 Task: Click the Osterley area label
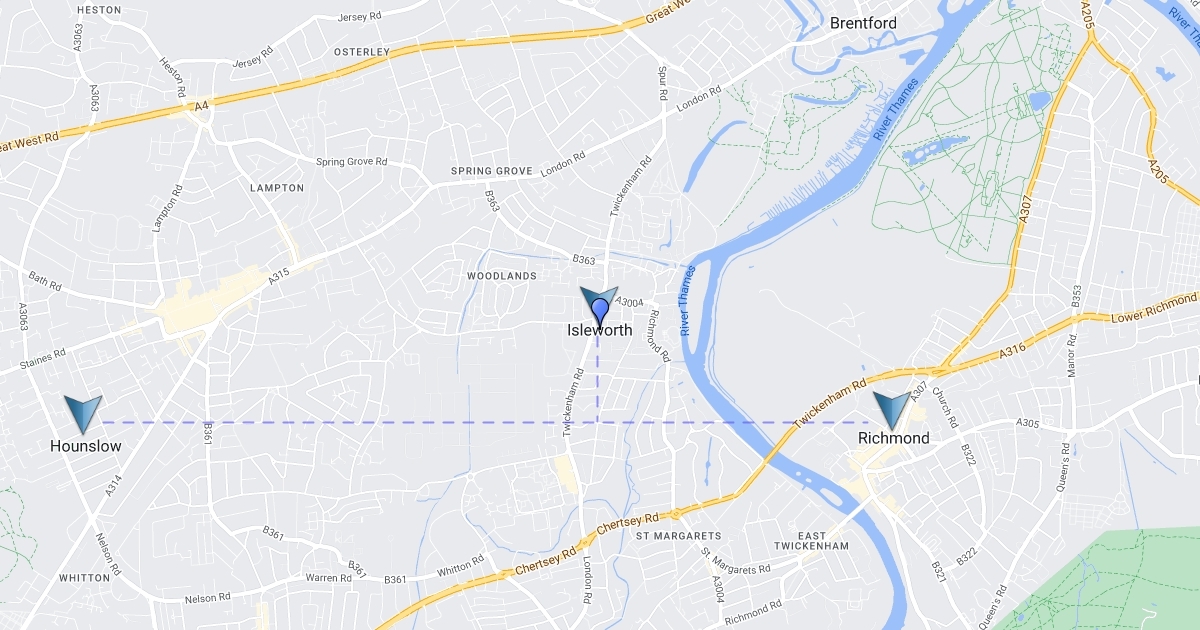coord(361,52)
